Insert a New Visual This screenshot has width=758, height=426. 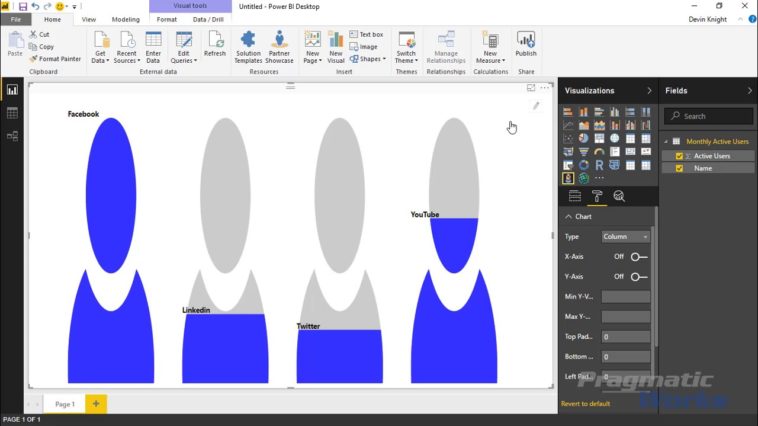coord(336,46)
